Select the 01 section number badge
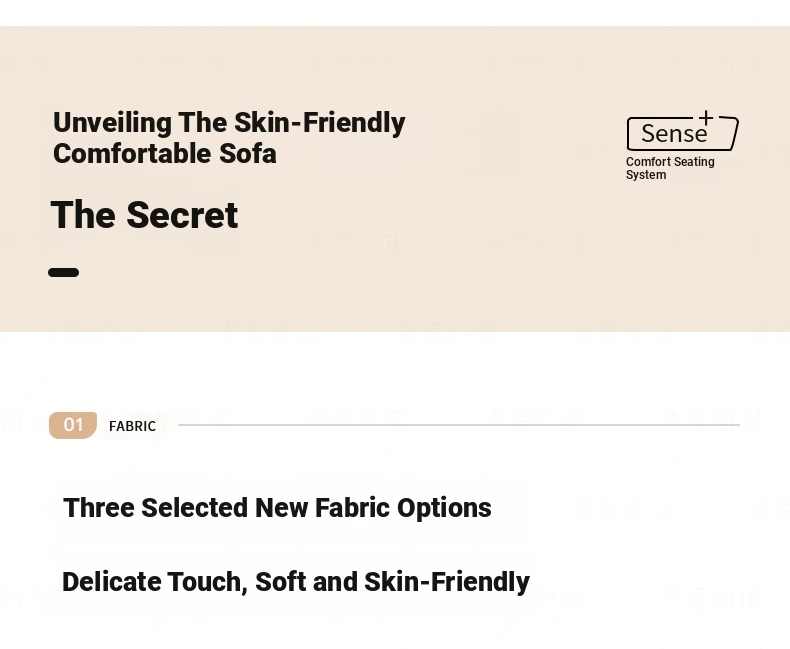 [x=73, y=425]
